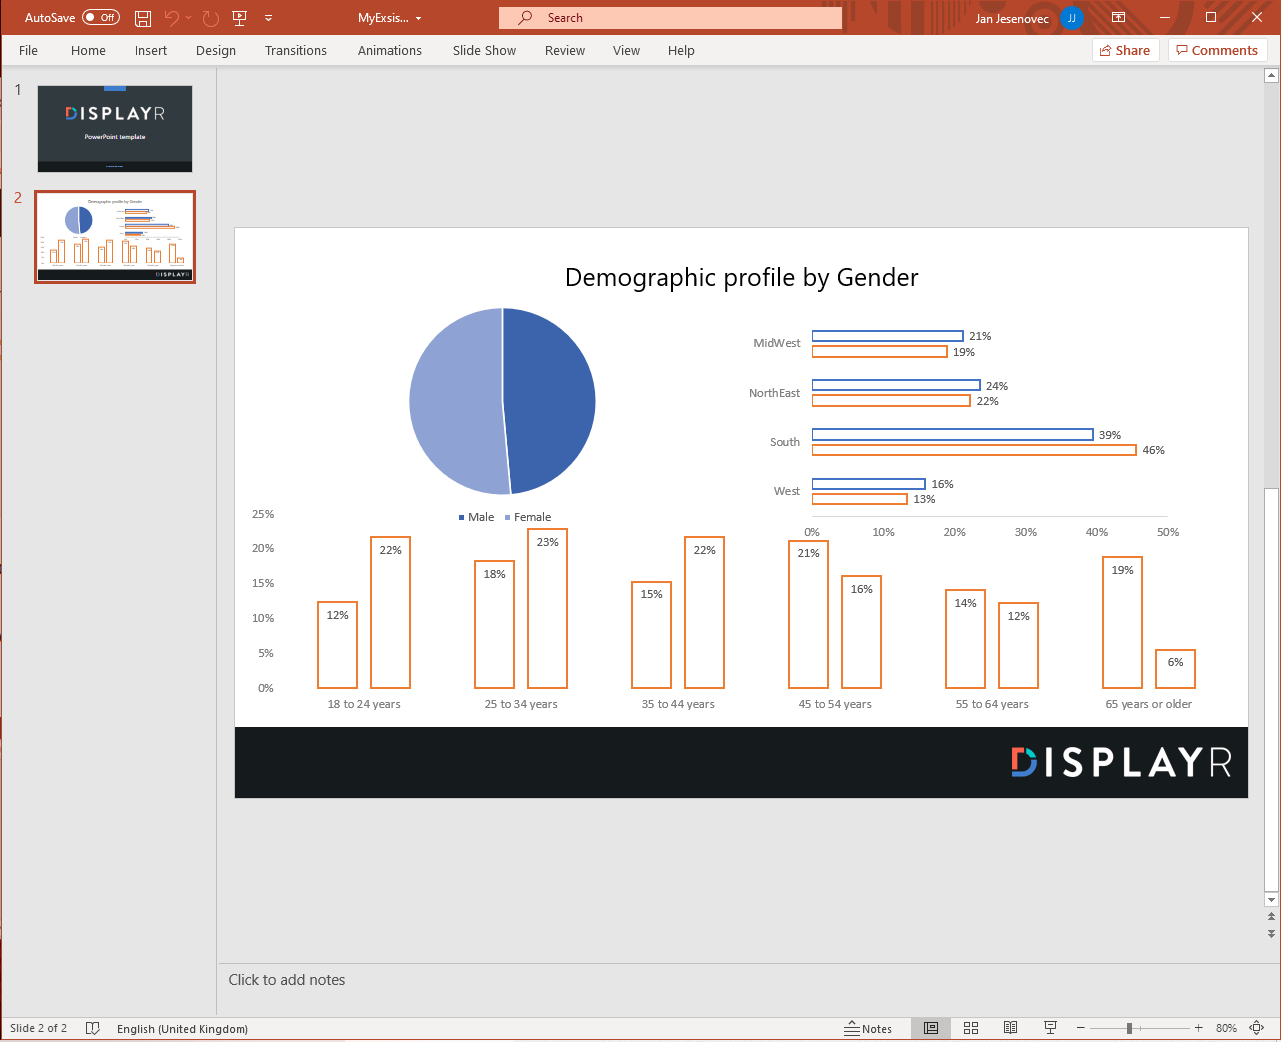Image resolution: width=1281 pixels, height=1042 pixels.
Task: Open Ribbon Display Options
Action: 1118,18
